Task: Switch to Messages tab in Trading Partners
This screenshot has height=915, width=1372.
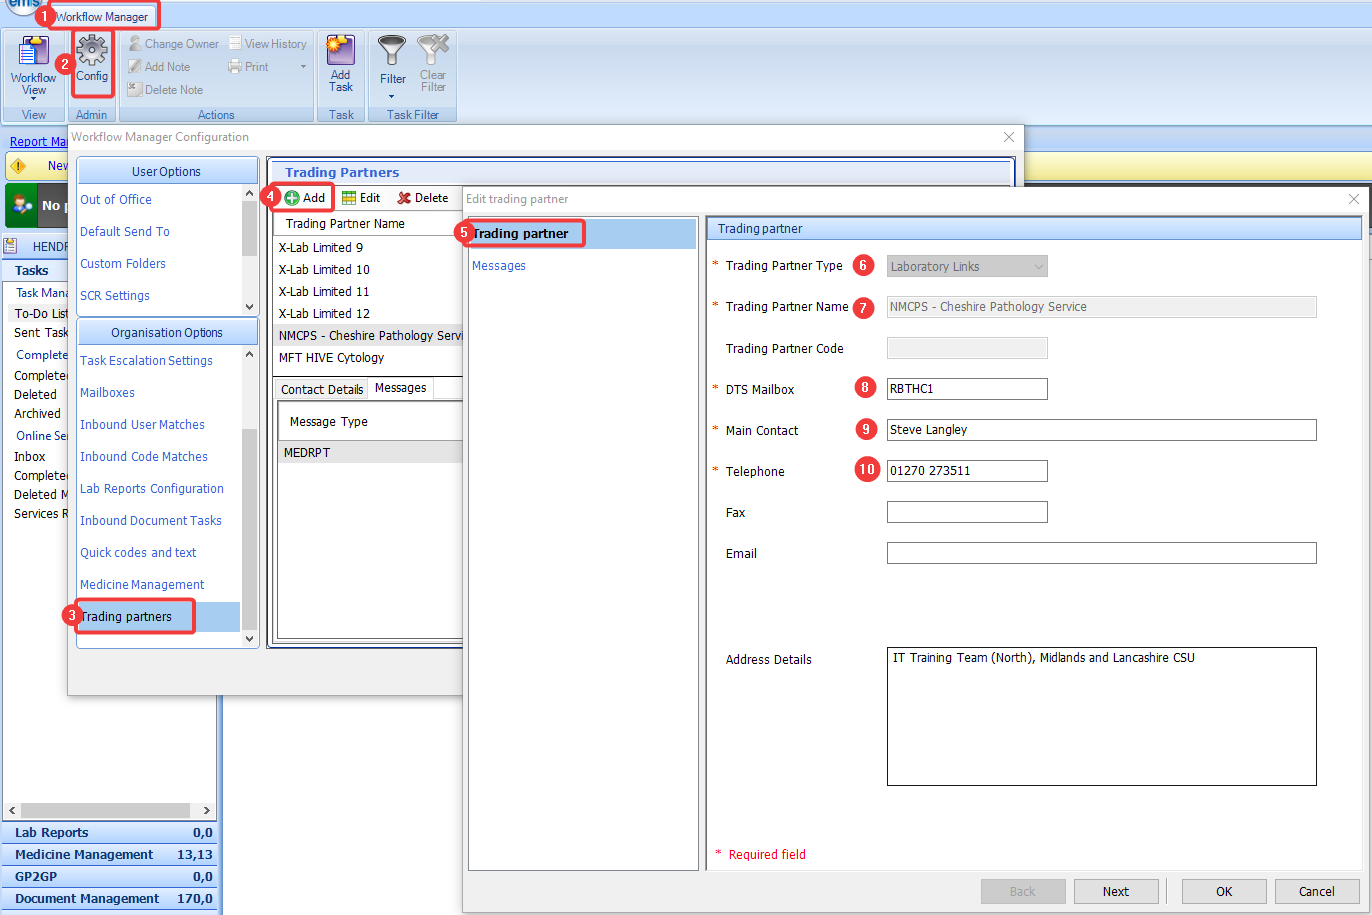Action: pos(401,388)
